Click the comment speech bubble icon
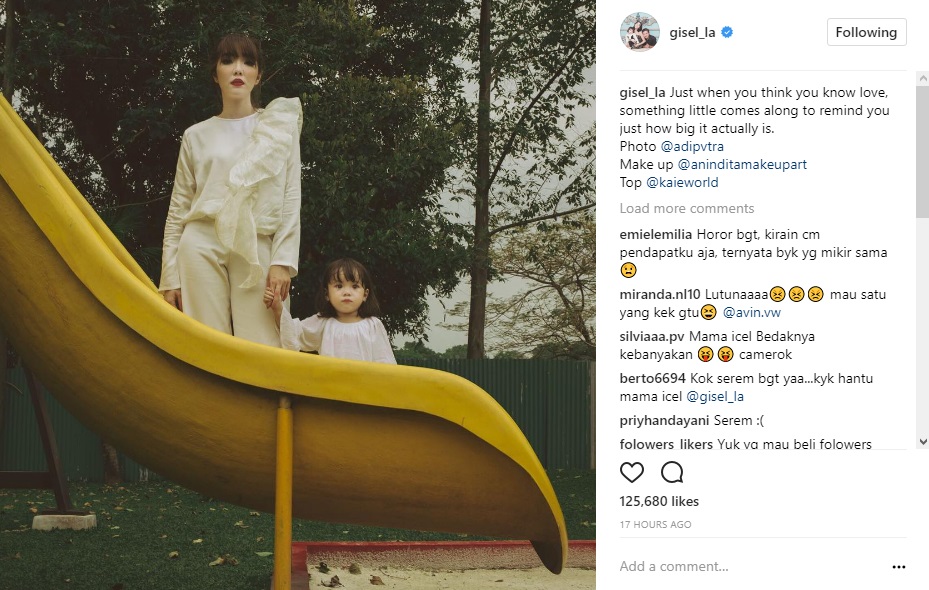Viewport: 929px width, 590px height. [x=672, y=473]
